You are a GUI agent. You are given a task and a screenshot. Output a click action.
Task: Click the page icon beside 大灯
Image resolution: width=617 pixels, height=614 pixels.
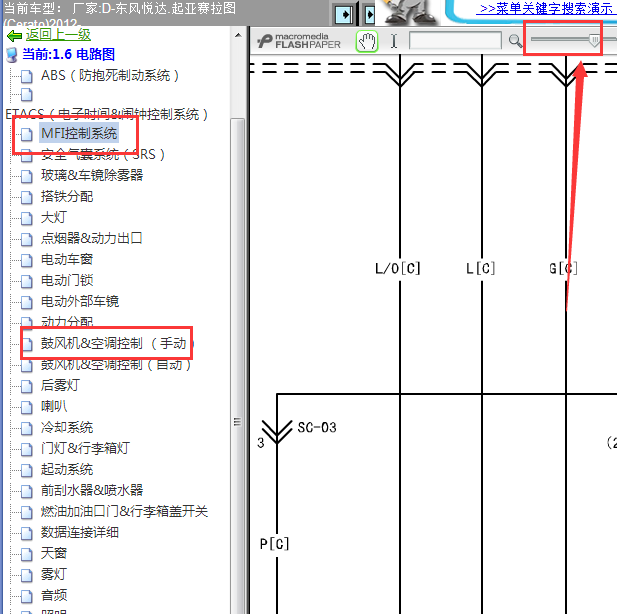coord(26,218)
